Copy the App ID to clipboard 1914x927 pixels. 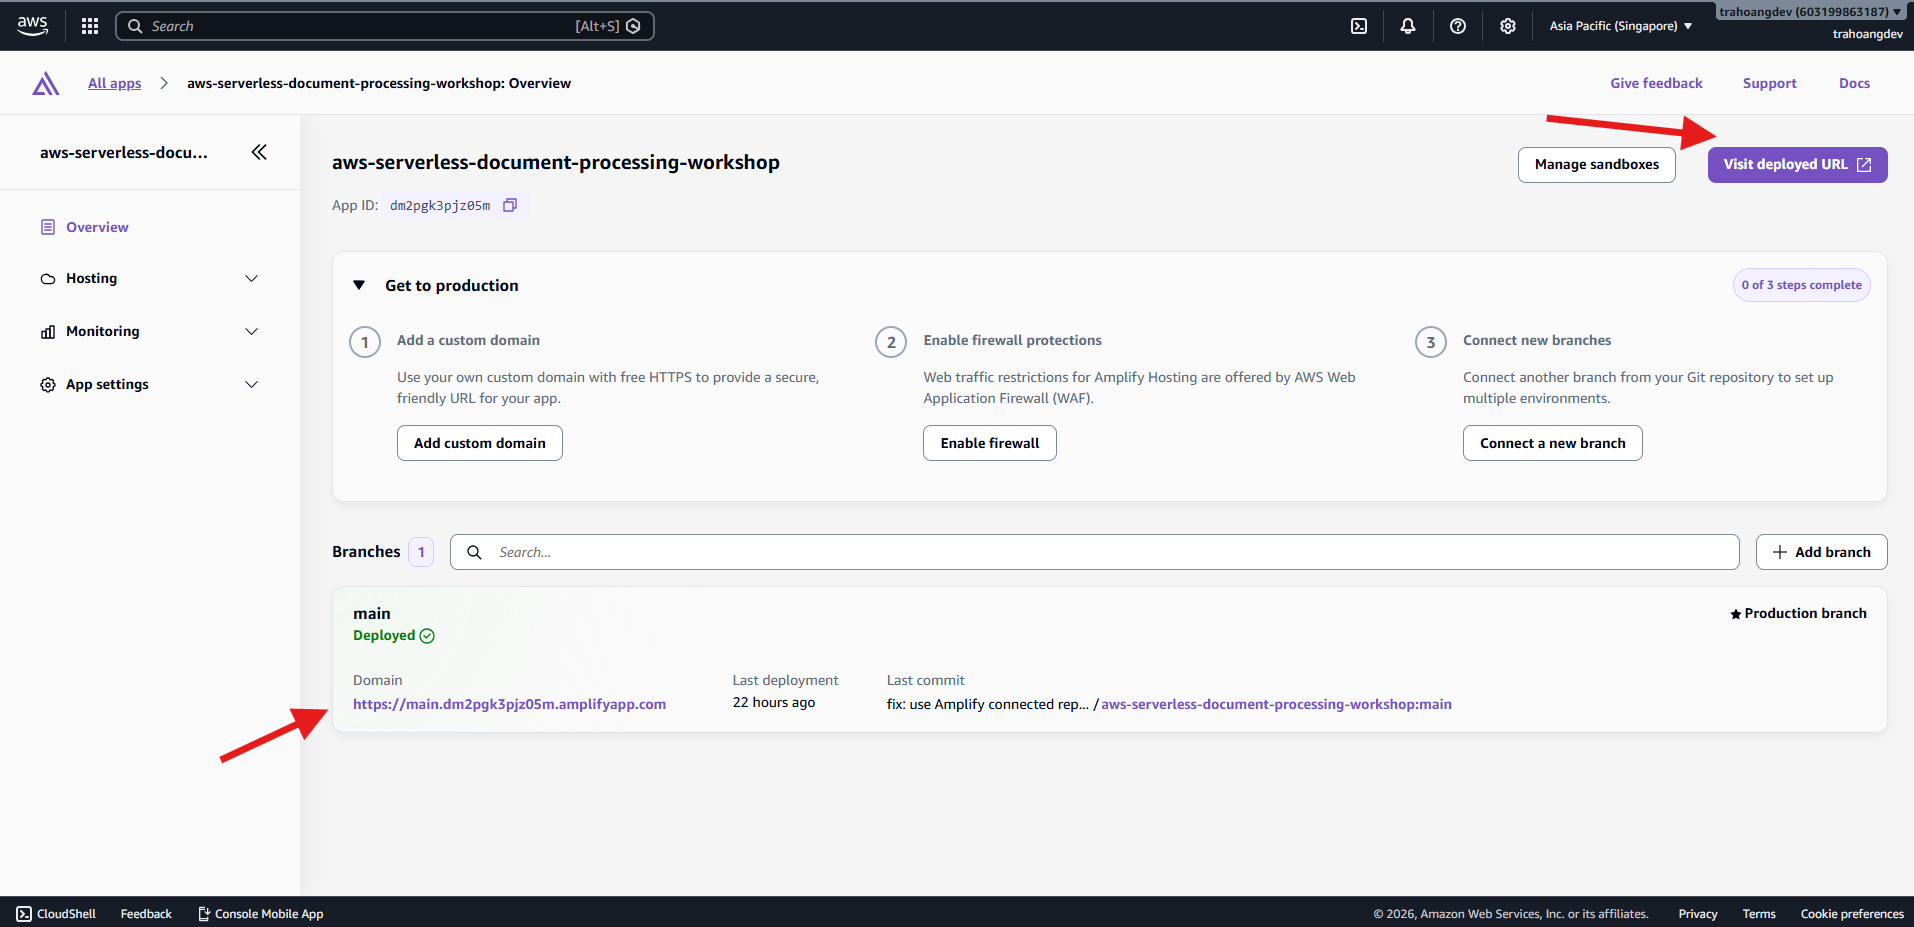point(510,205)
